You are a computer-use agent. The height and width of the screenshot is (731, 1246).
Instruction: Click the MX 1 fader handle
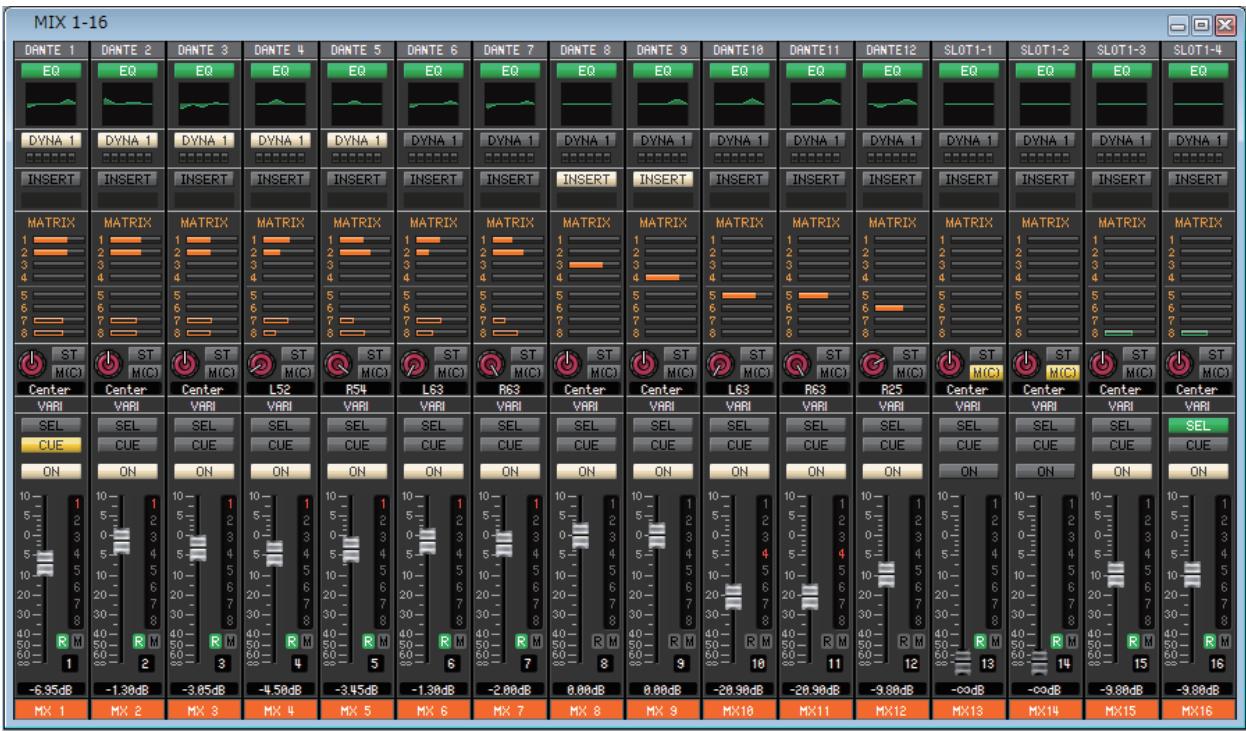click(44, 562)
